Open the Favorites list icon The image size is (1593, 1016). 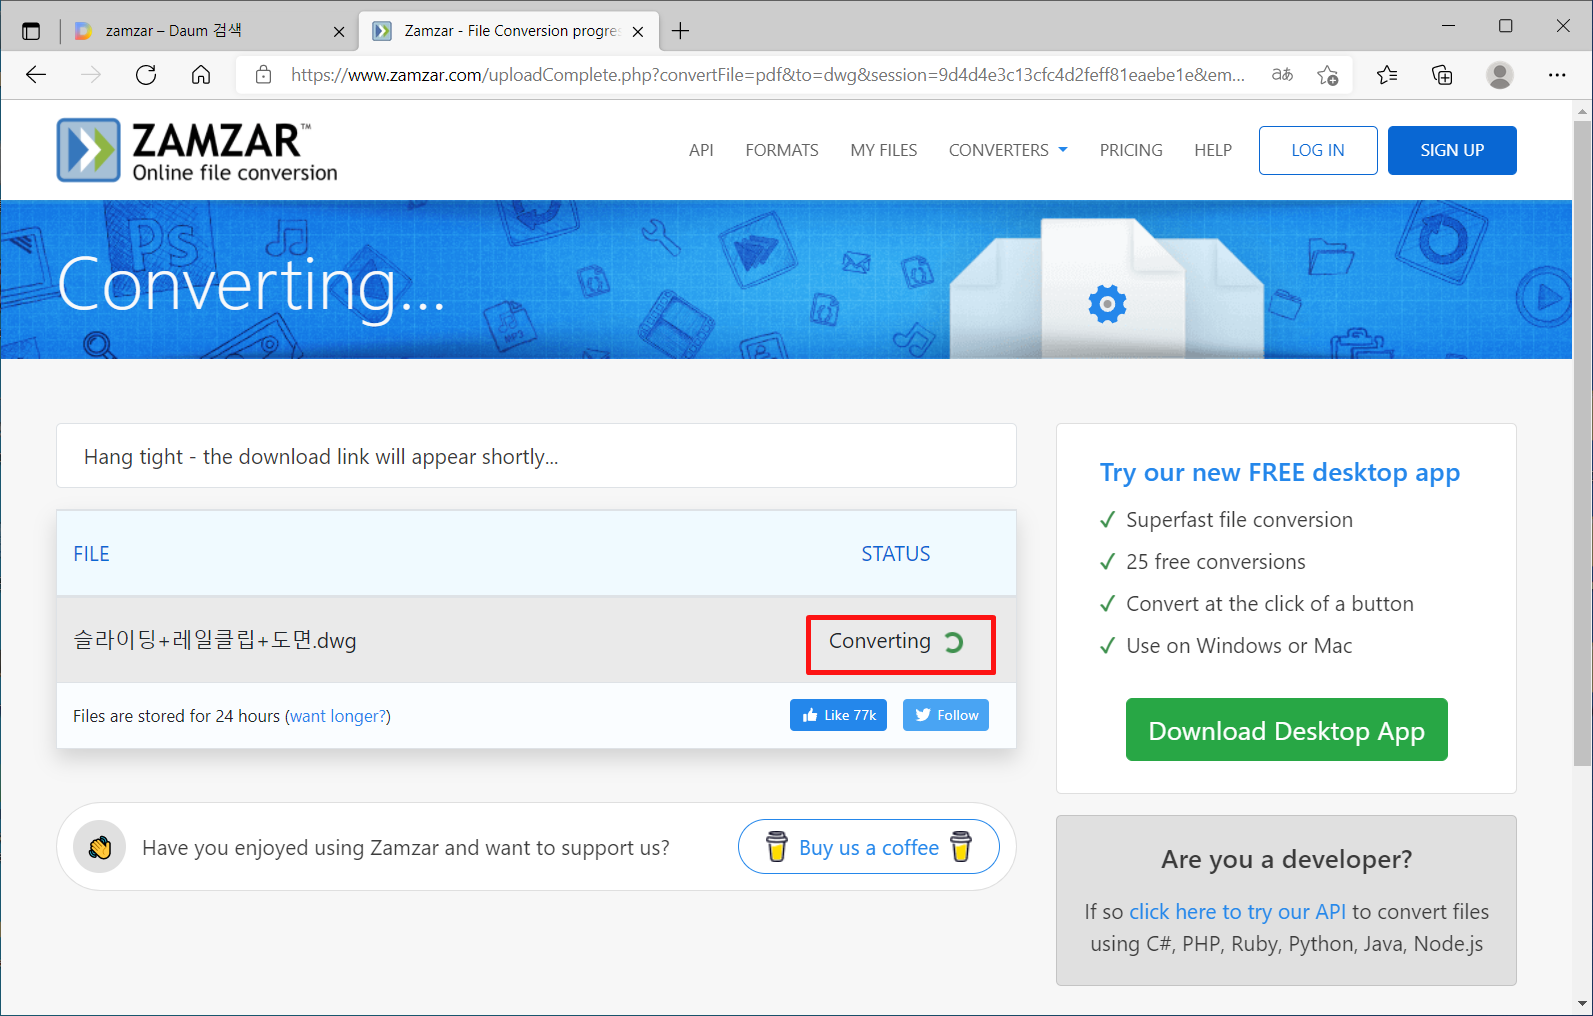tap(1387, 75)
